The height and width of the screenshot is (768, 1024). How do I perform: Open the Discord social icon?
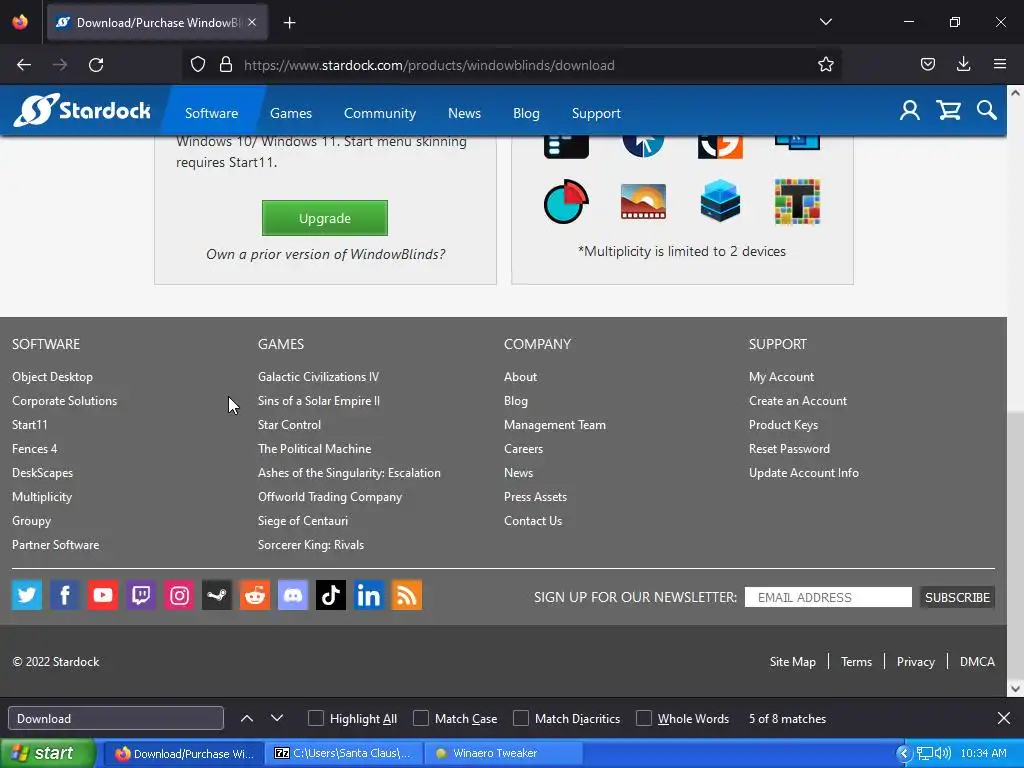[293, 595]
